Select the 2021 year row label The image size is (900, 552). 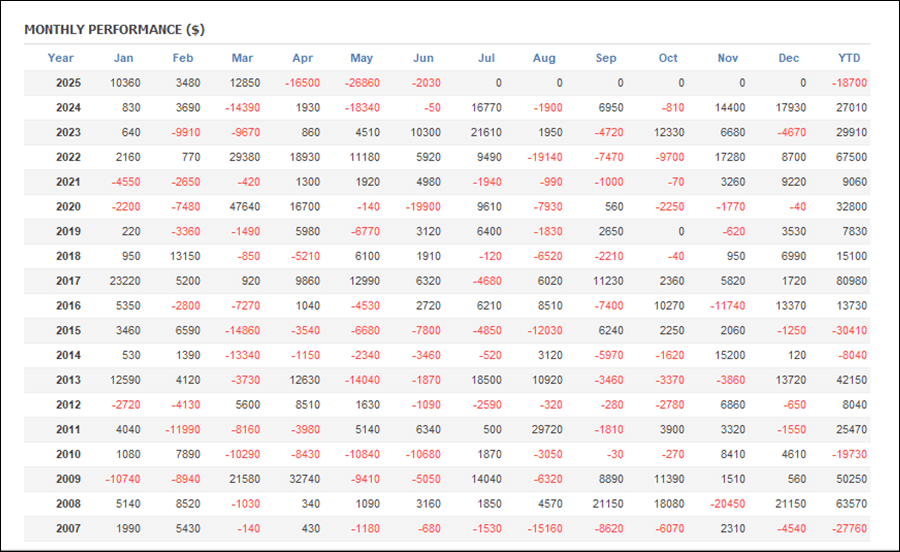pyautogui.click(x=68, y=181)
